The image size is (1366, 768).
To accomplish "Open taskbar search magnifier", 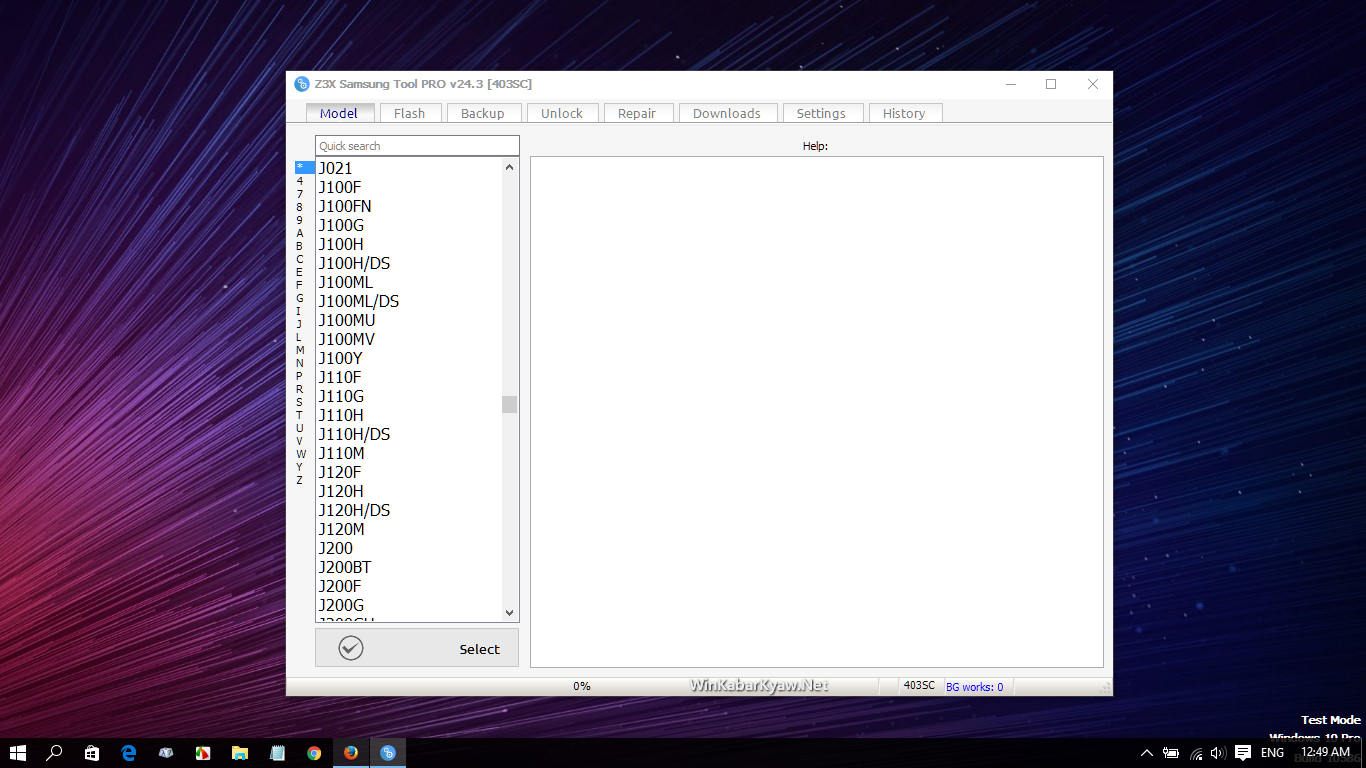I will 54,753.
